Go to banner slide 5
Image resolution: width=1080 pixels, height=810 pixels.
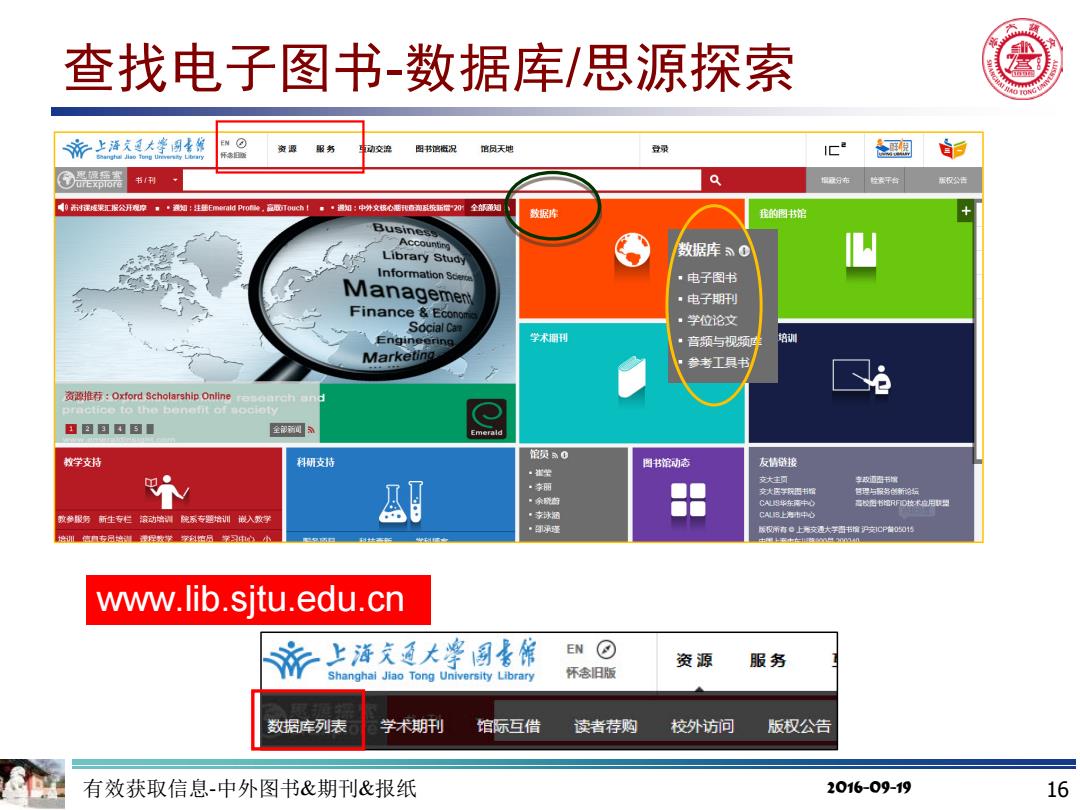(135, 429)
